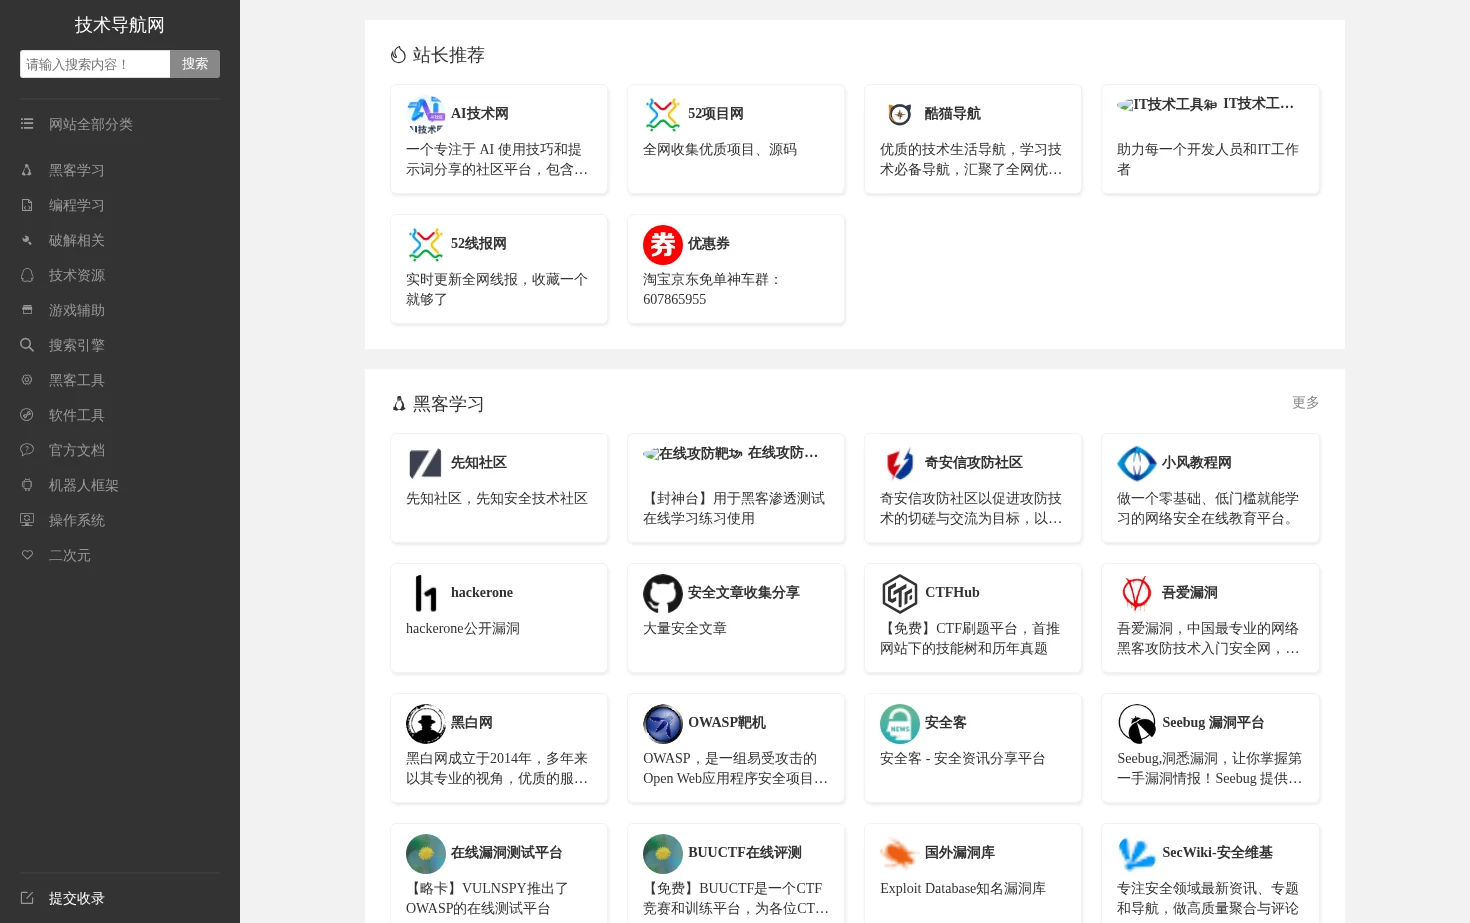
Task: Click the CTFHub title text
Action: point(952,592)
